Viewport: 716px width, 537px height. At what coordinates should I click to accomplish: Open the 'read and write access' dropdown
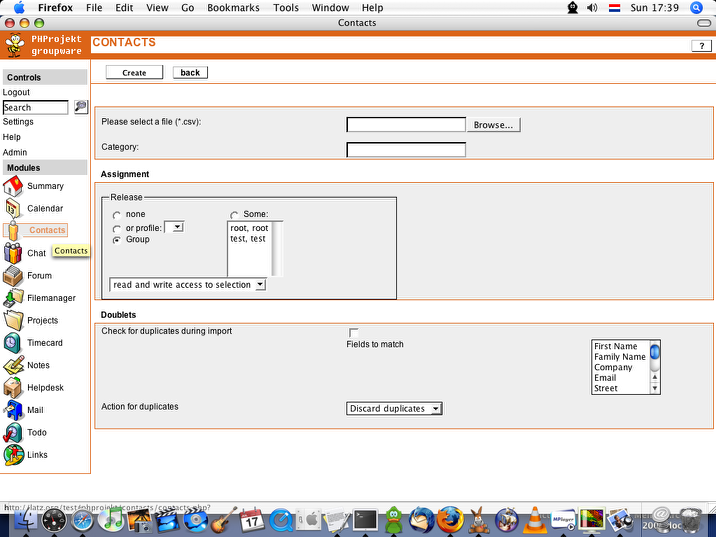point(188,285)
